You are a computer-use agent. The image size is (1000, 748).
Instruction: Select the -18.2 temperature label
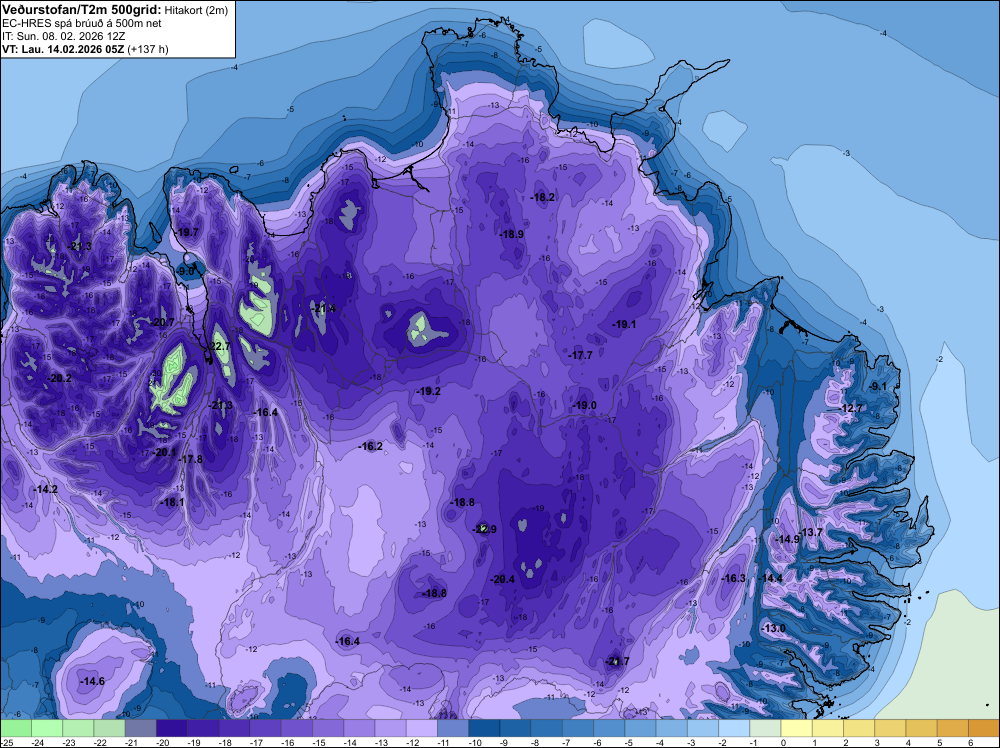(543, 197)
